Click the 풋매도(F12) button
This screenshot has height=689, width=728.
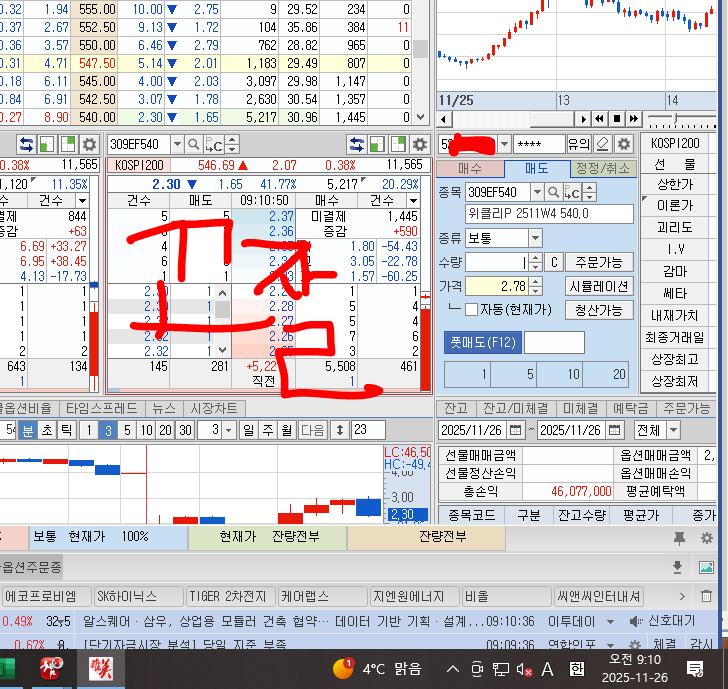(481, 343)
